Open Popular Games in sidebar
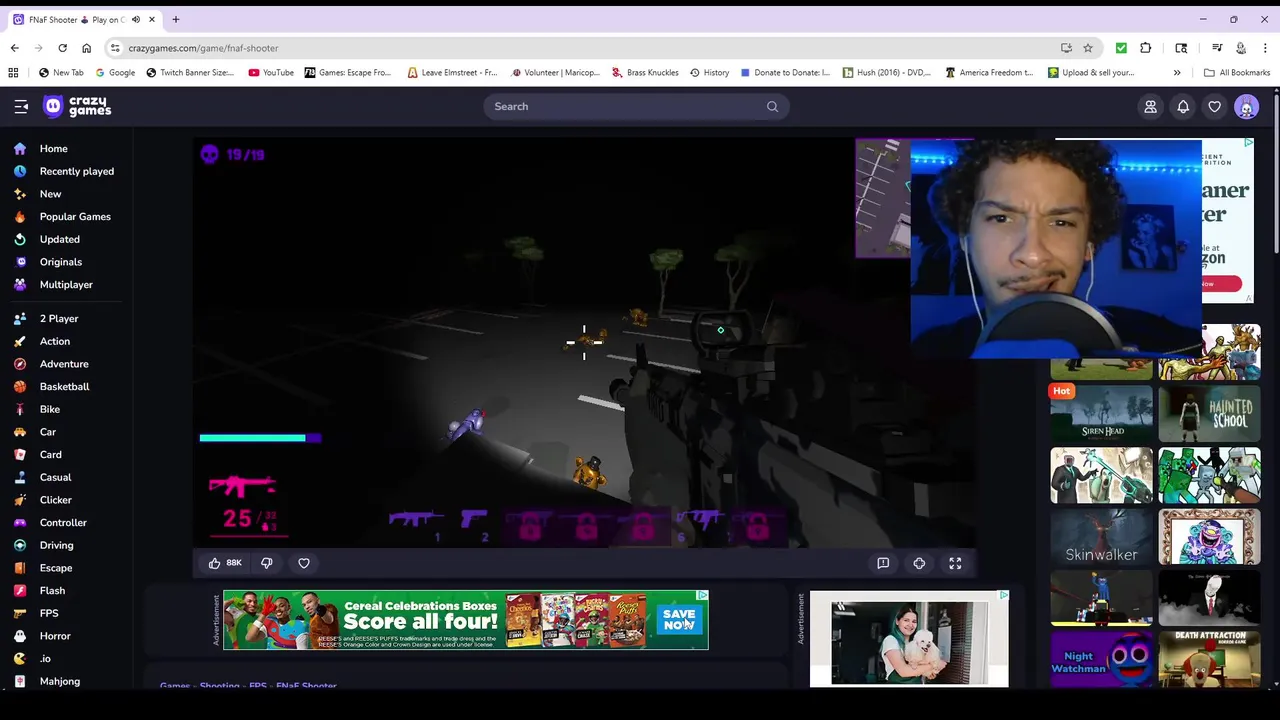Viewport: 1280px width, 720px height. pyautogui.click(x=75, y=217)
